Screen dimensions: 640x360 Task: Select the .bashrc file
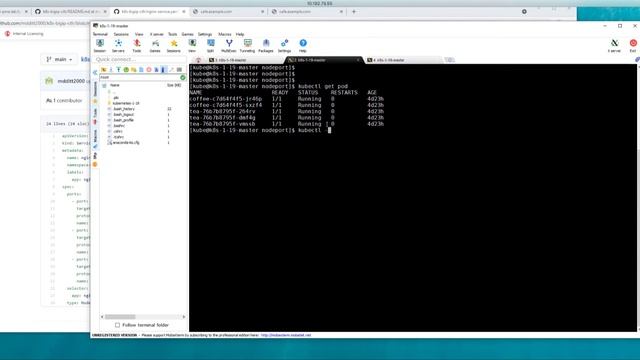click(119, 126)
